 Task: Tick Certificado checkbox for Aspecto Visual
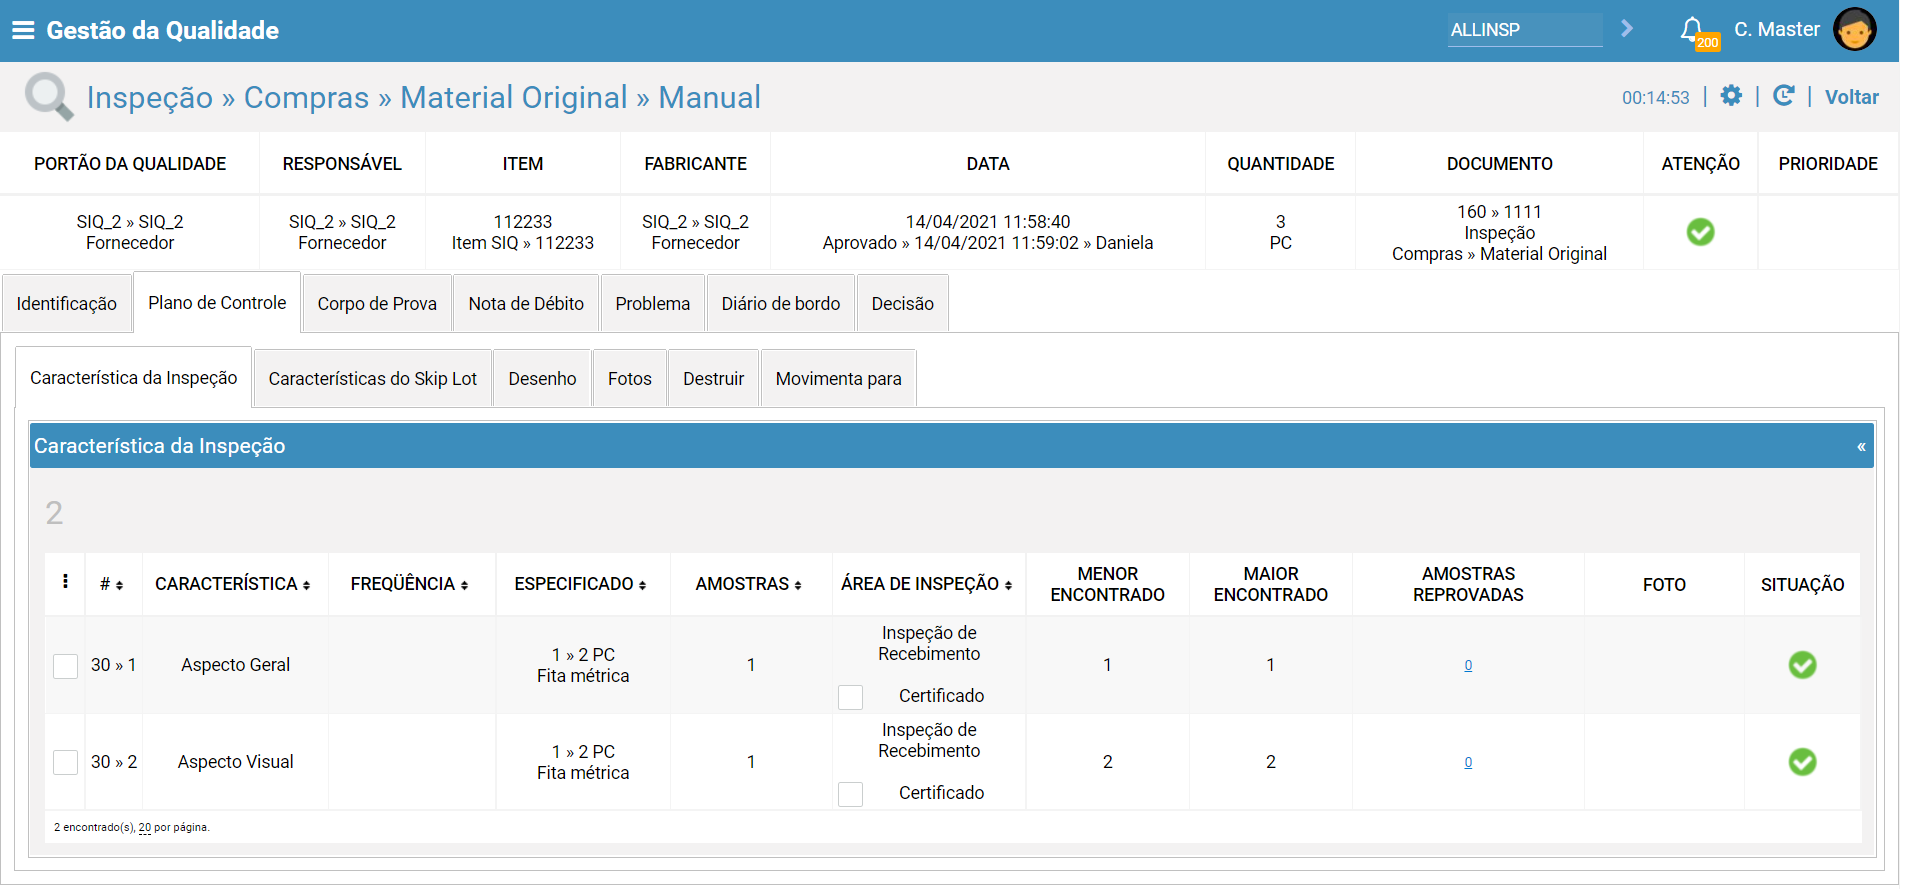pyautogui.click(x=850, y=794)
